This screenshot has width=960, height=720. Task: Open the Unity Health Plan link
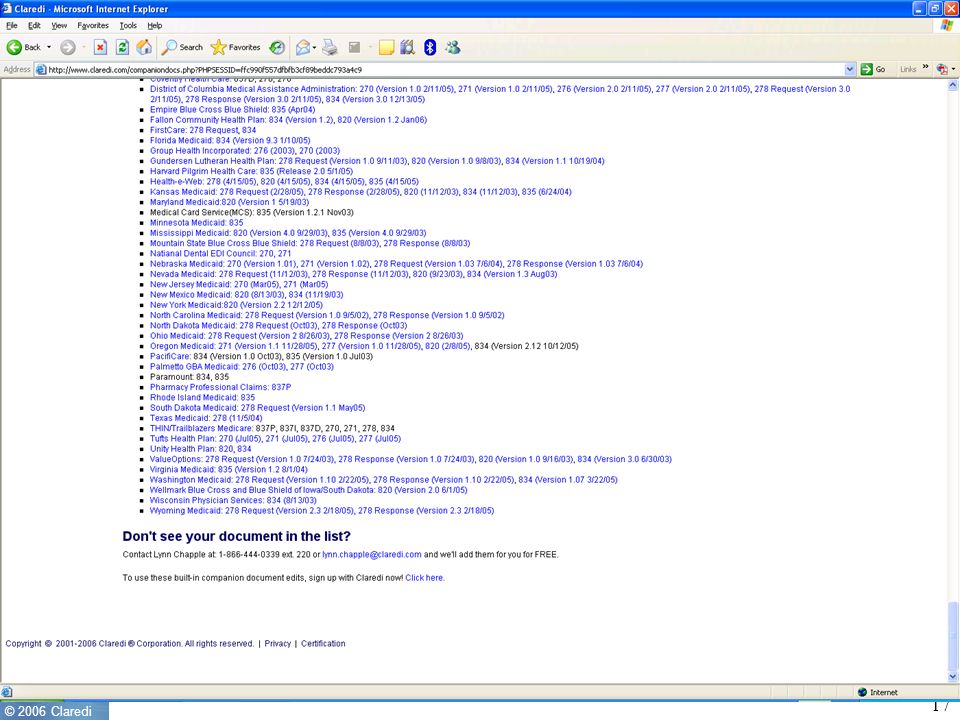click(201, 449)
